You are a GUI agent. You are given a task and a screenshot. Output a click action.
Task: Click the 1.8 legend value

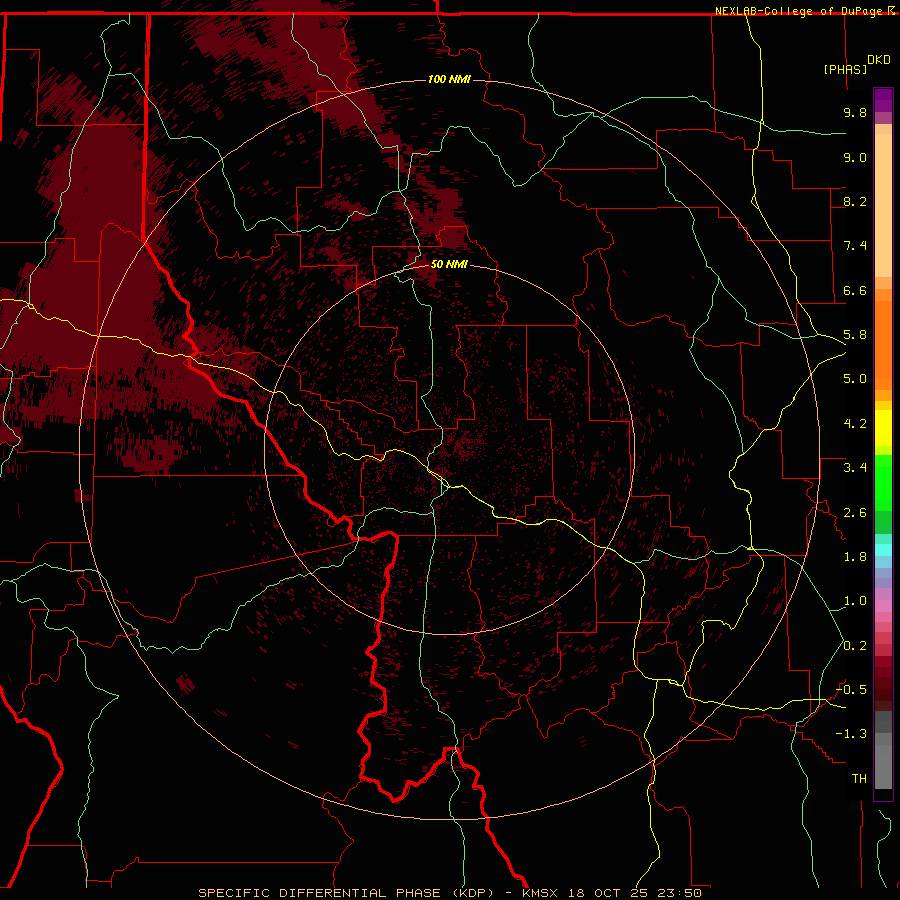pyautogui.click(x=855, y=557)
